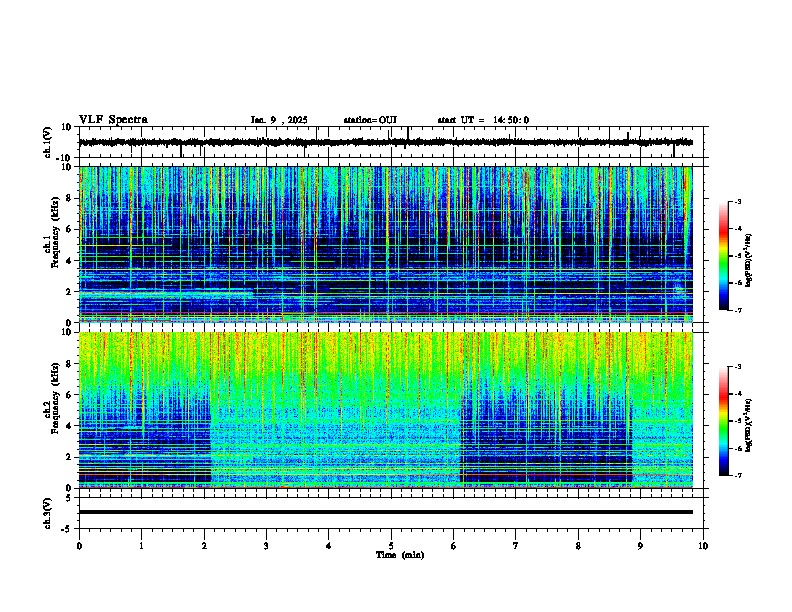Click tick label "10" on the Time axis
The height and width of the screenshot is (612, 792).
coord(703,546)
